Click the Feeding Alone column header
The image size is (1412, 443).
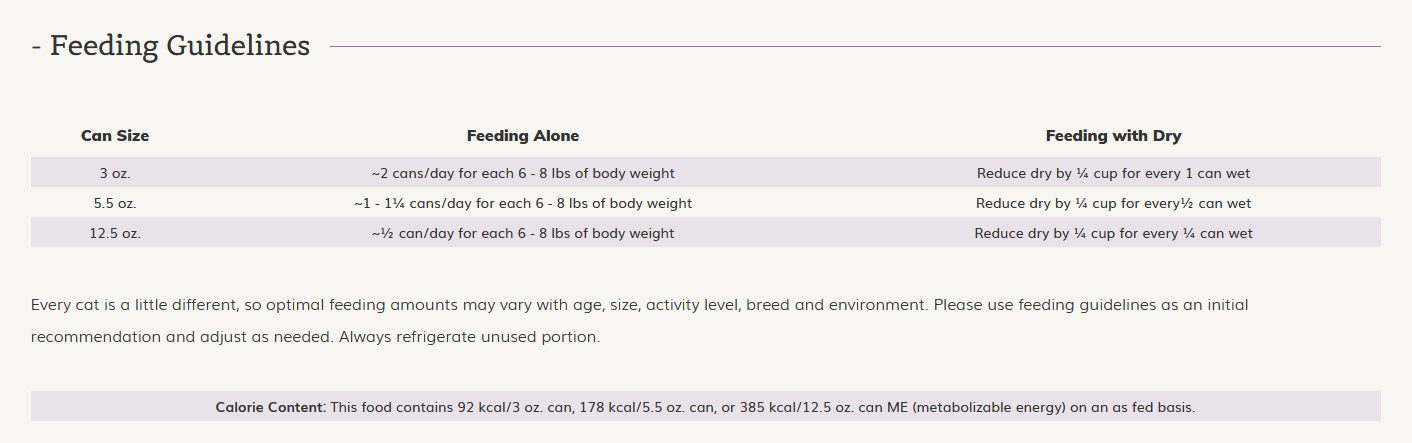(522, 136)
